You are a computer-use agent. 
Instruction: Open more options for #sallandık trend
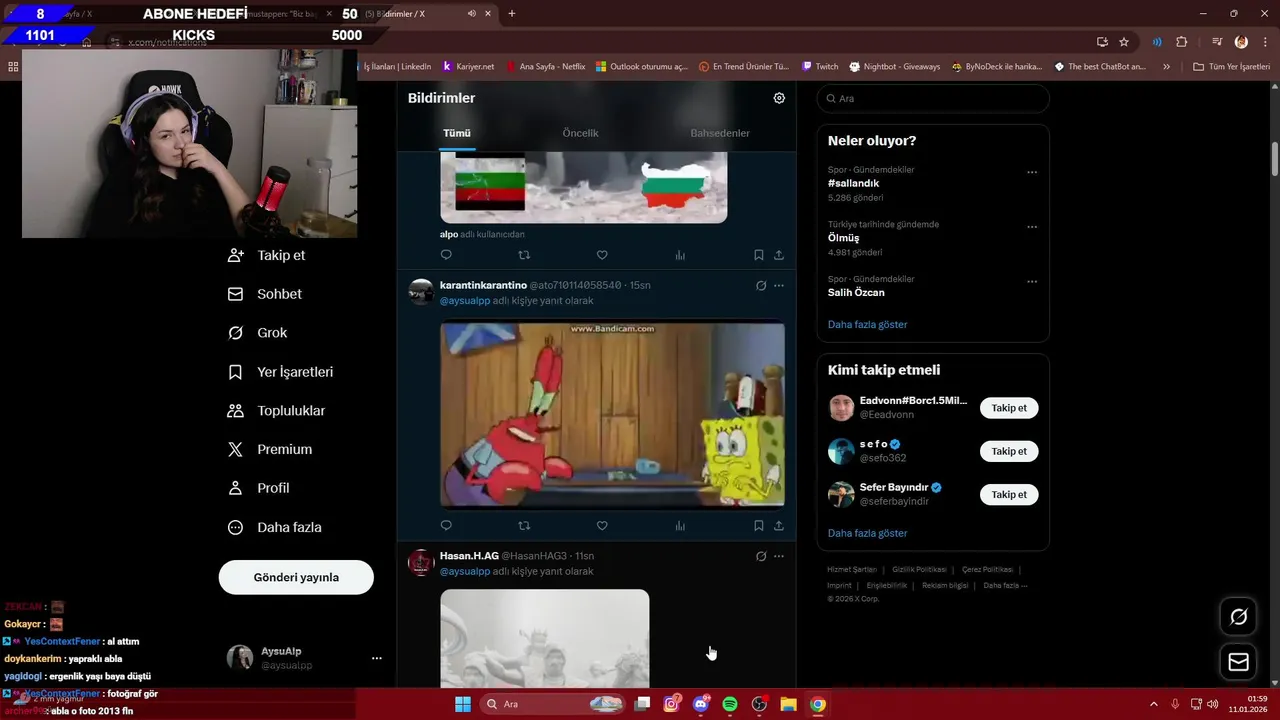[1032, 172]
